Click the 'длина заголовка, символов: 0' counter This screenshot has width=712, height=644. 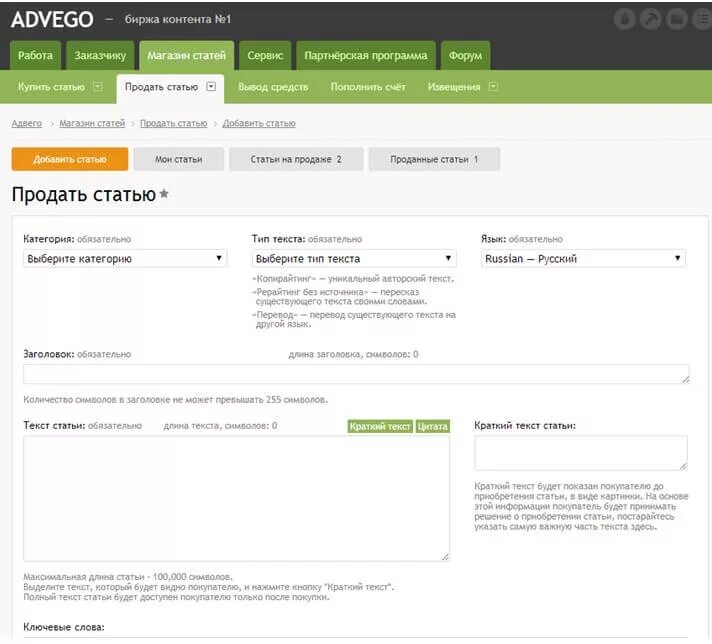[353, 354]
